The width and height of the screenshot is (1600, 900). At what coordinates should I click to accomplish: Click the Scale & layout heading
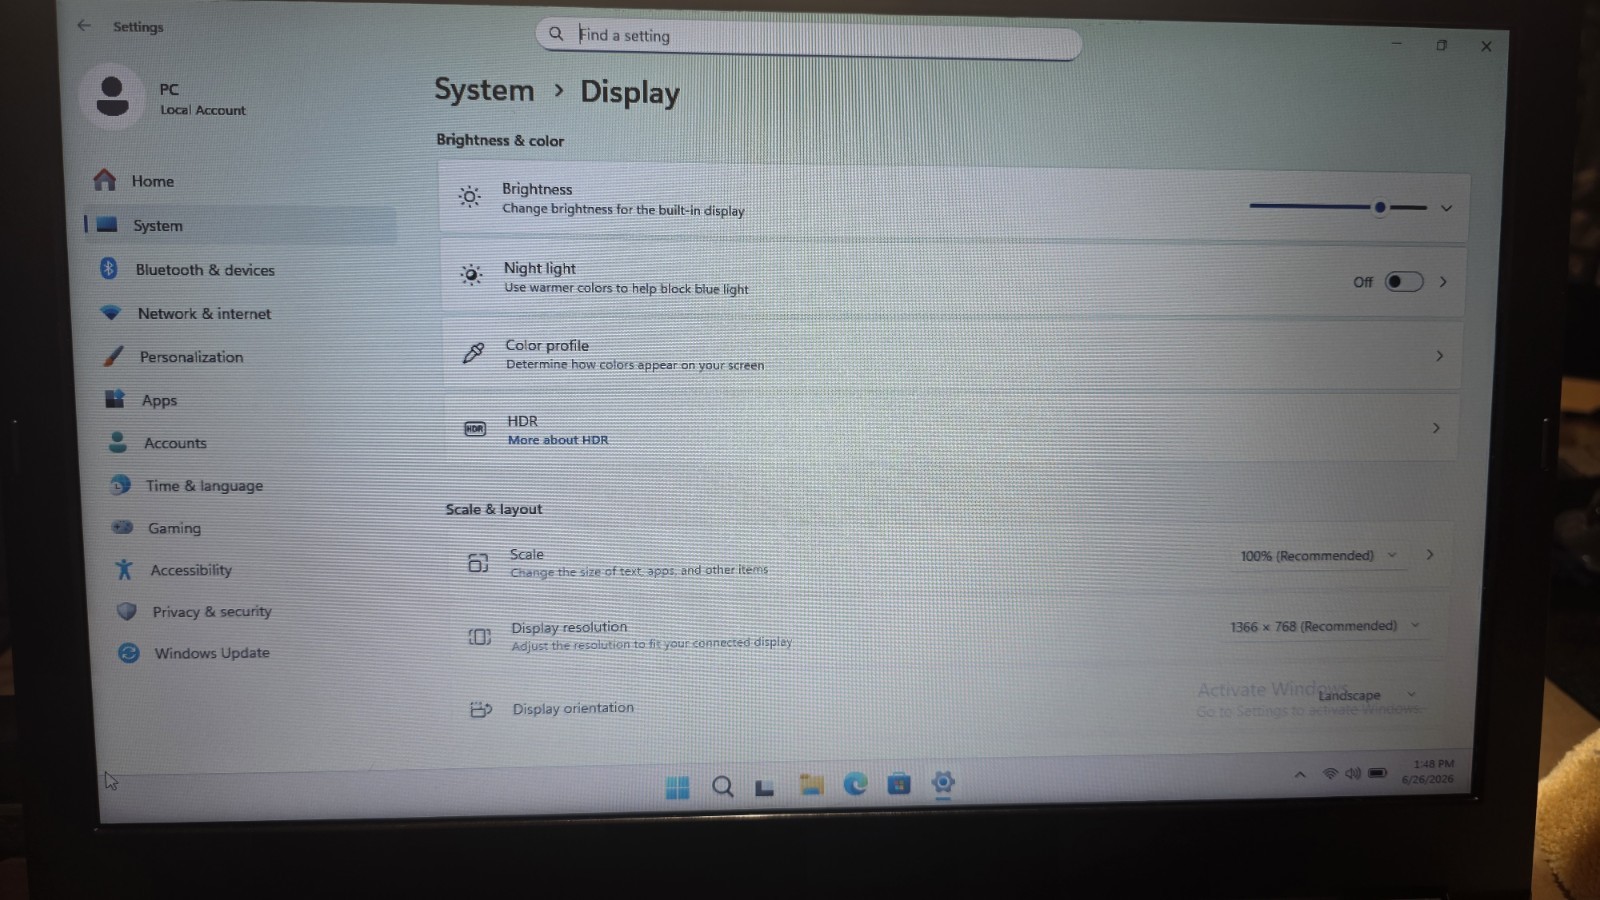pyautogui.click(x=494, y=509)
